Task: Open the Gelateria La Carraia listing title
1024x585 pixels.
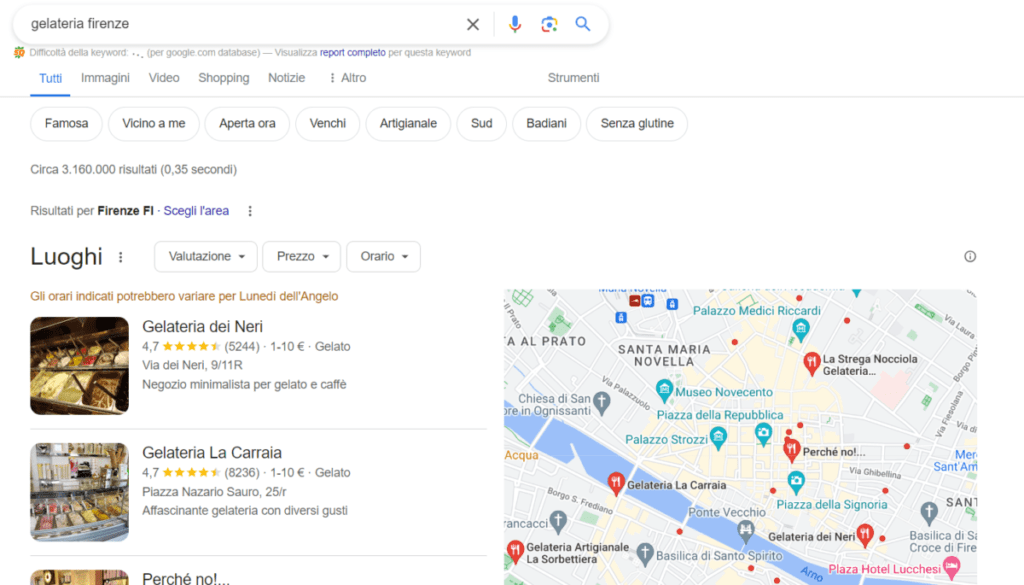Action: click(x=212, y=452)
